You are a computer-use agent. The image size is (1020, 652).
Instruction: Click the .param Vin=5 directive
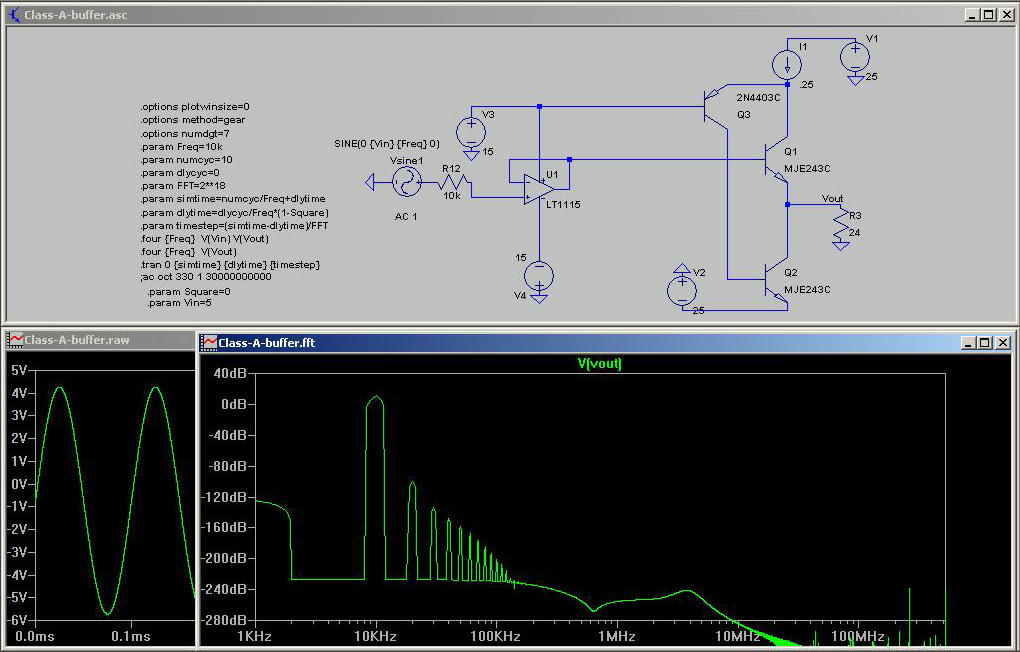(x=180, y=303)
